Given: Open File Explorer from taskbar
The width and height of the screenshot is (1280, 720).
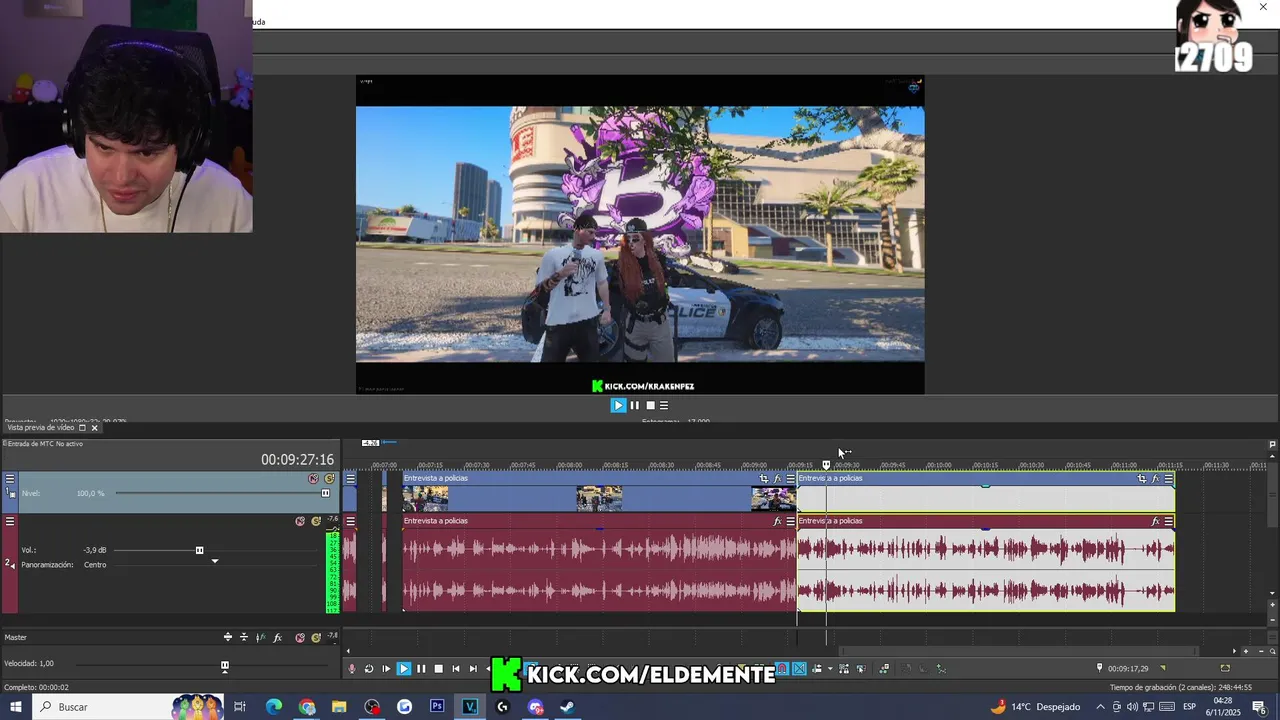Looking at the screenshot, I should (x=339, y=707).
